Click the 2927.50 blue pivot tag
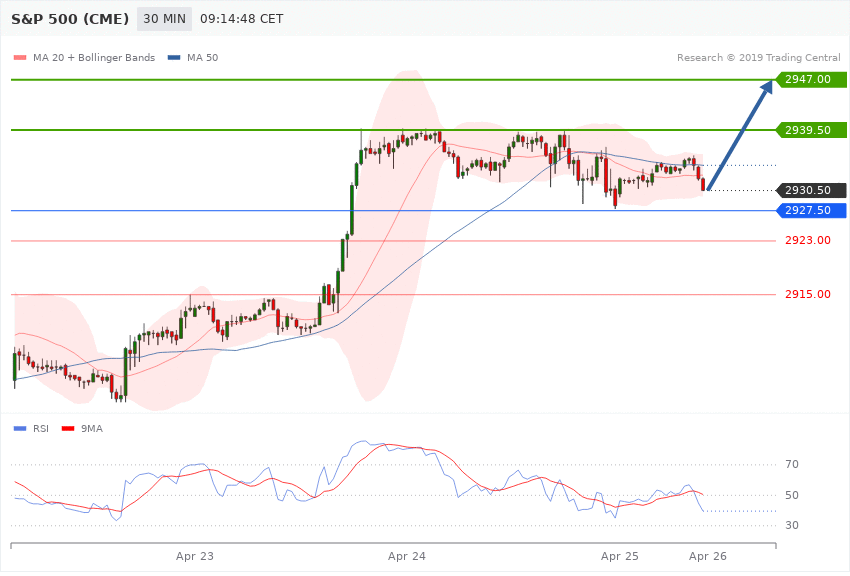The height and width of the screenshot is (576, 850). click(811, 210)
